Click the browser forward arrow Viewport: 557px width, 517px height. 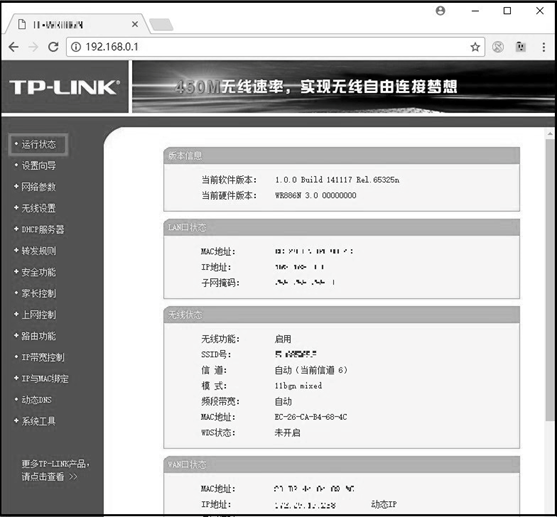[x=33, y=47]
